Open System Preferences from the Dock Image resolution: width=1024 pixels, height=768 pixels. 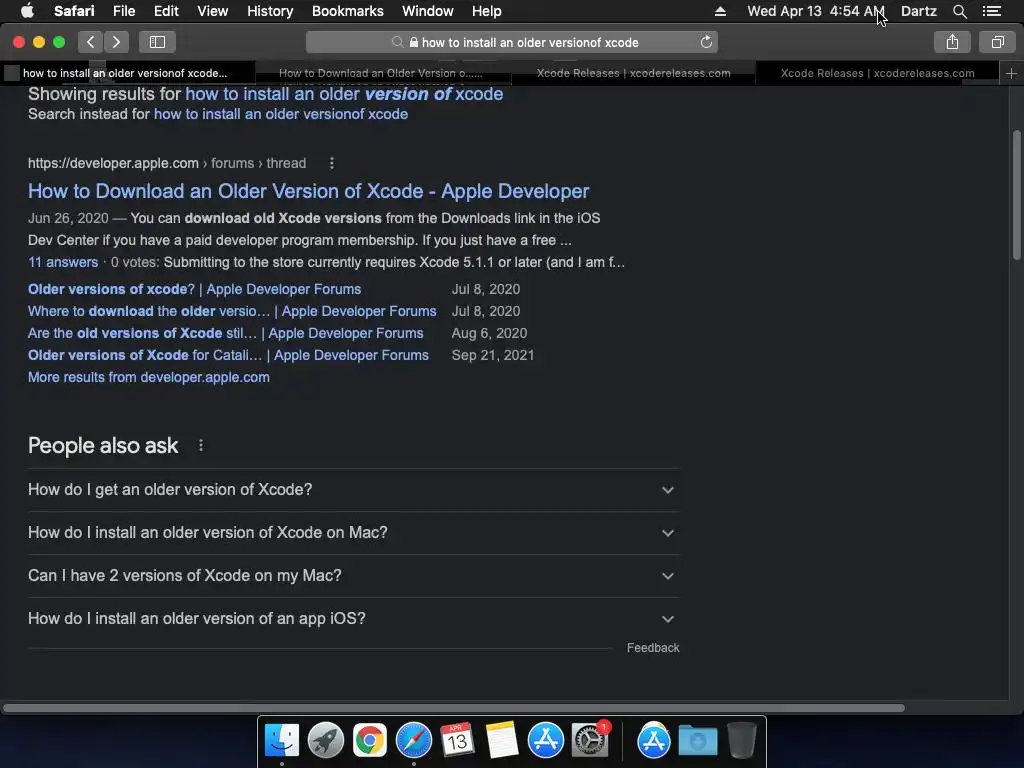pyautogui.click(x=590, y=741)
